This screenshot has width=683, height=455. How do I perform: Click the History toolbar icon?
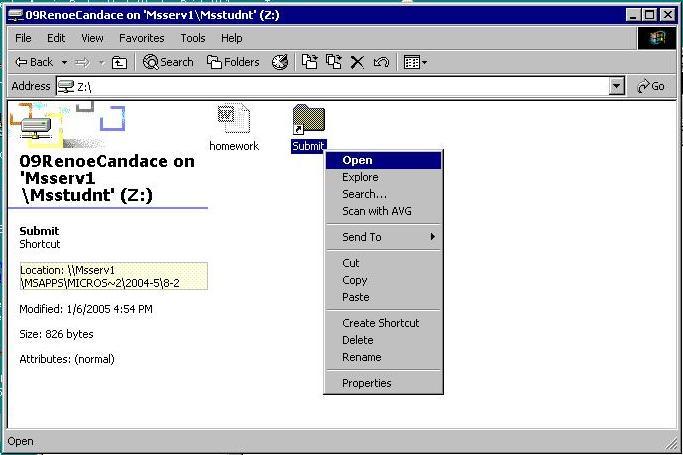(x=280, y=62)
